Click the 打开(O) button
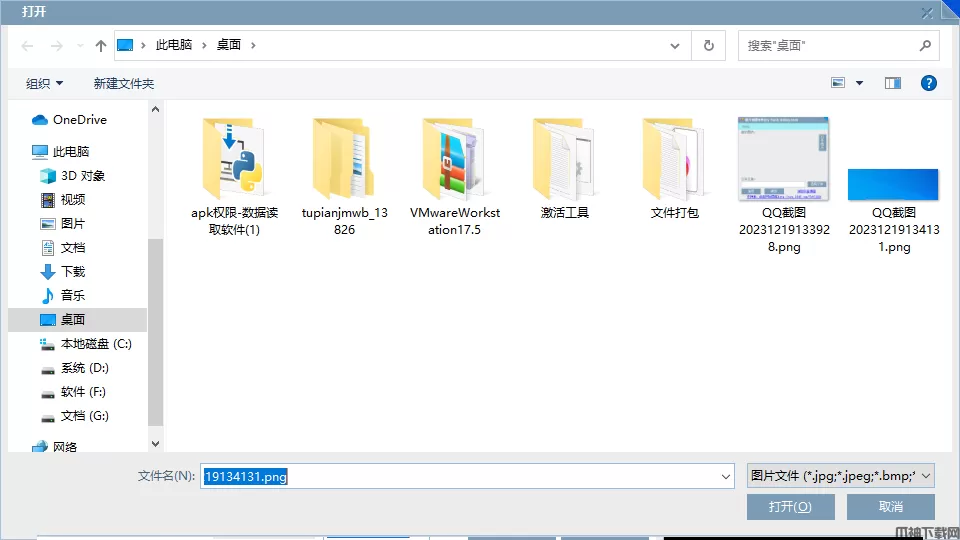This screenshot has width=960, height=540. (790, 507)
